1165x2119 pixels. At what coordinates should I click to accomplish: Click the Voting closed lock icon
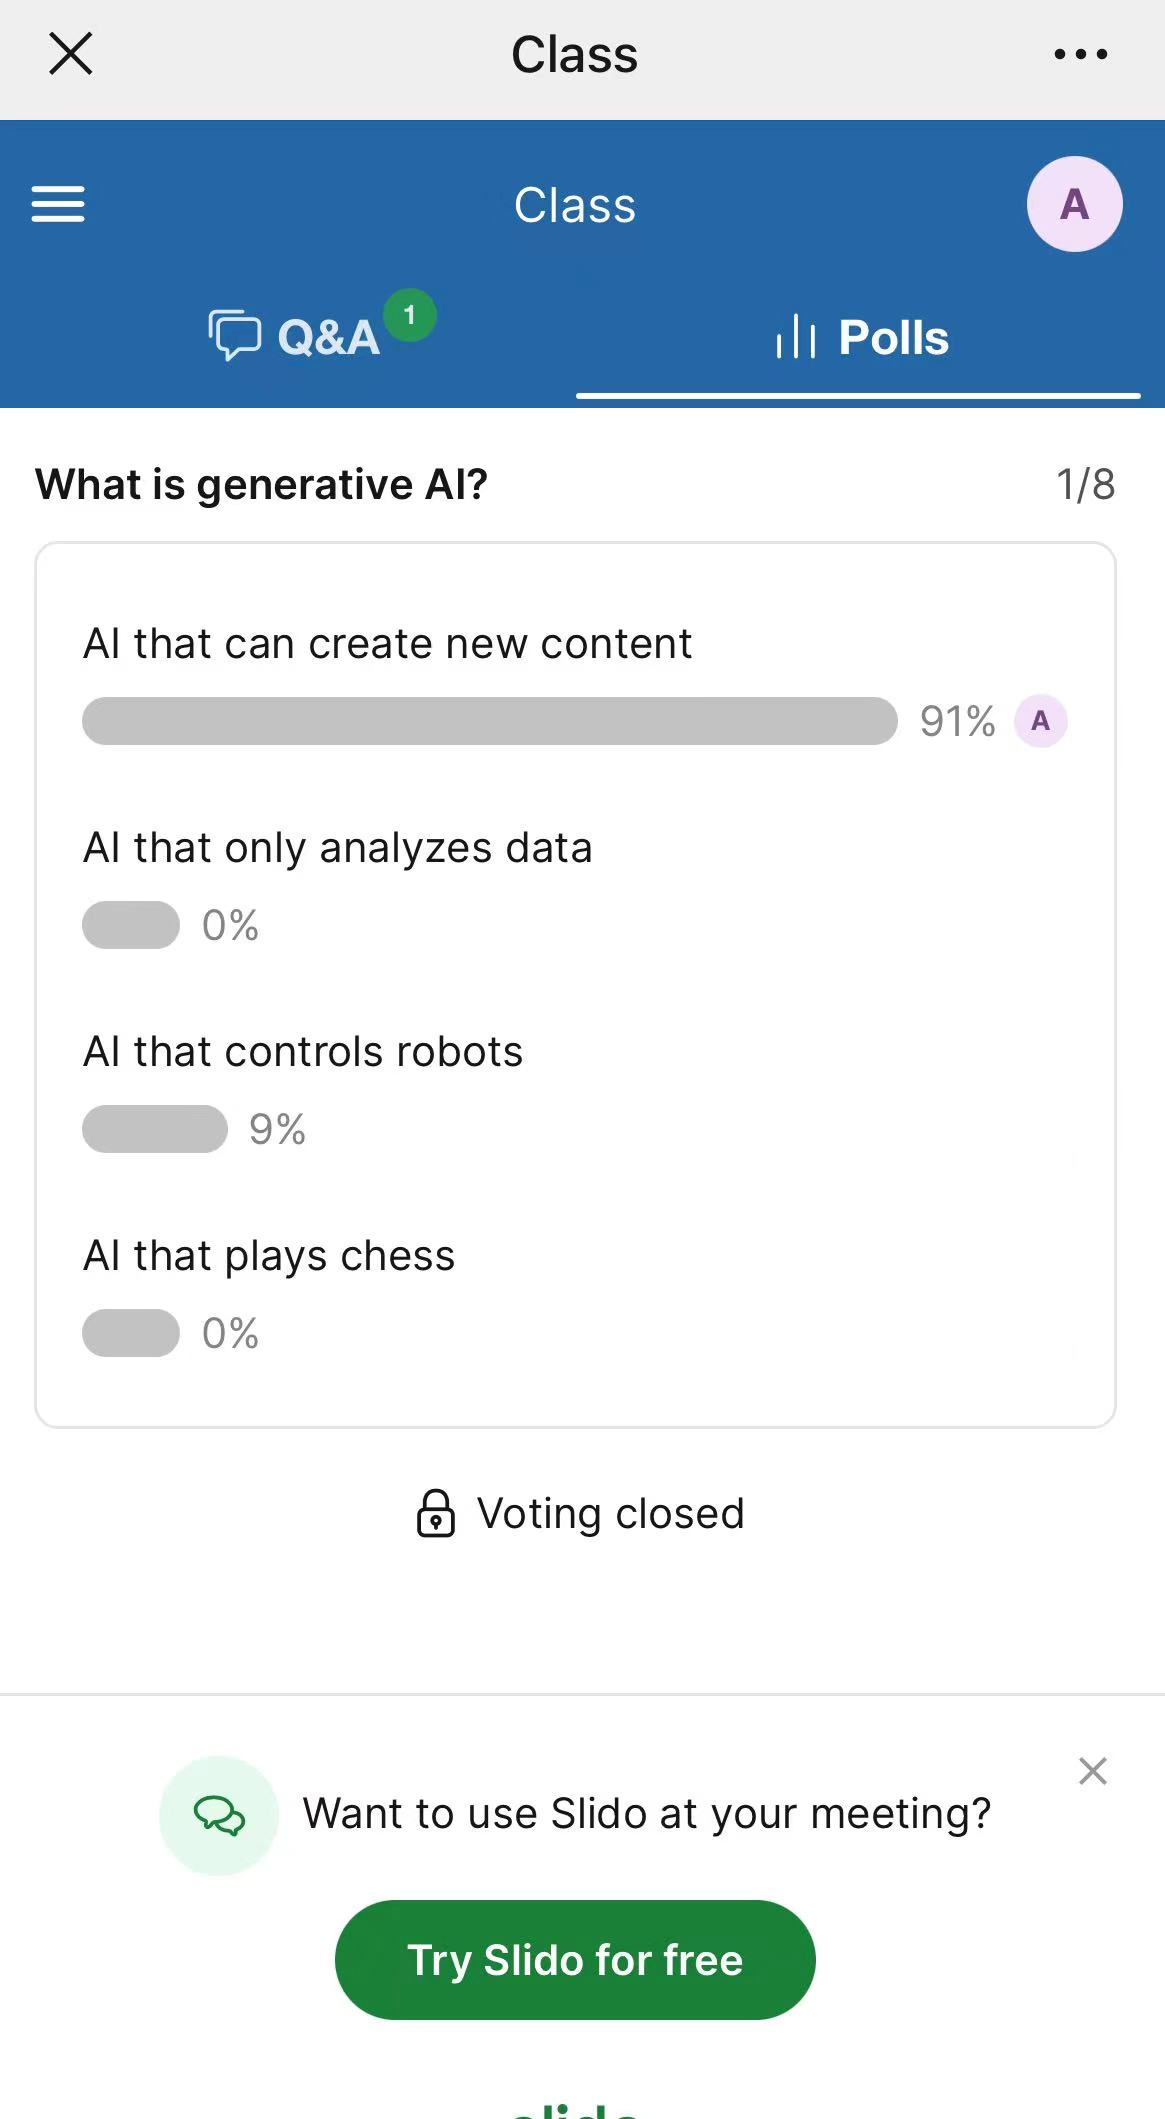[435, 1513]
